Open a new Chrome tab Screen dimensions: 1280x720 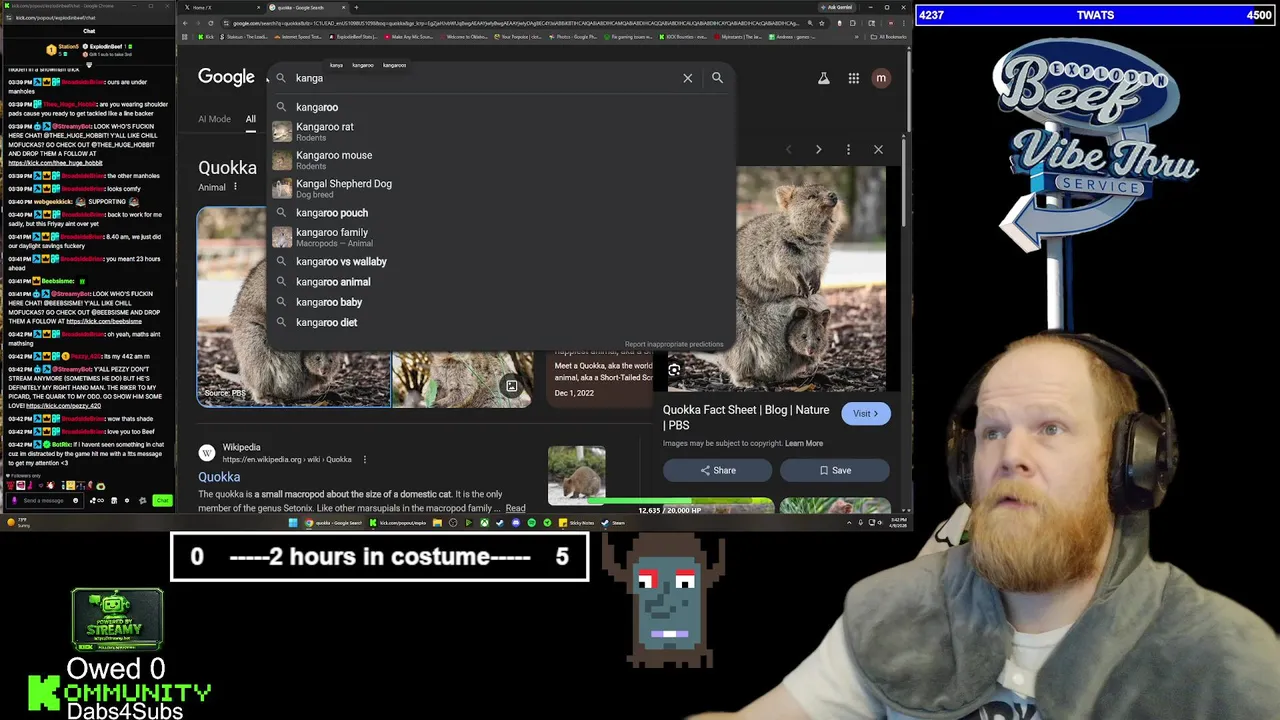(x=356, y=8)
